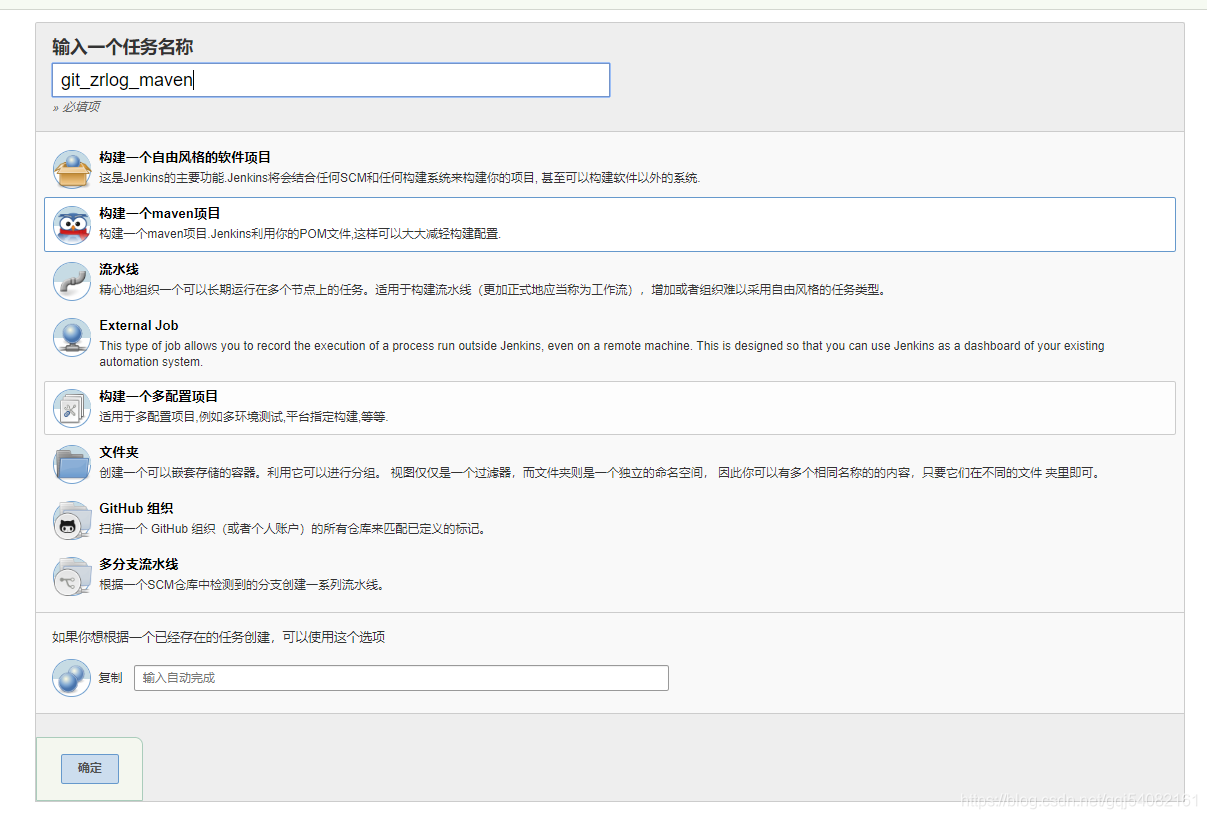Click the GitHub 组织 octocat icon

(x=72, y=520)
